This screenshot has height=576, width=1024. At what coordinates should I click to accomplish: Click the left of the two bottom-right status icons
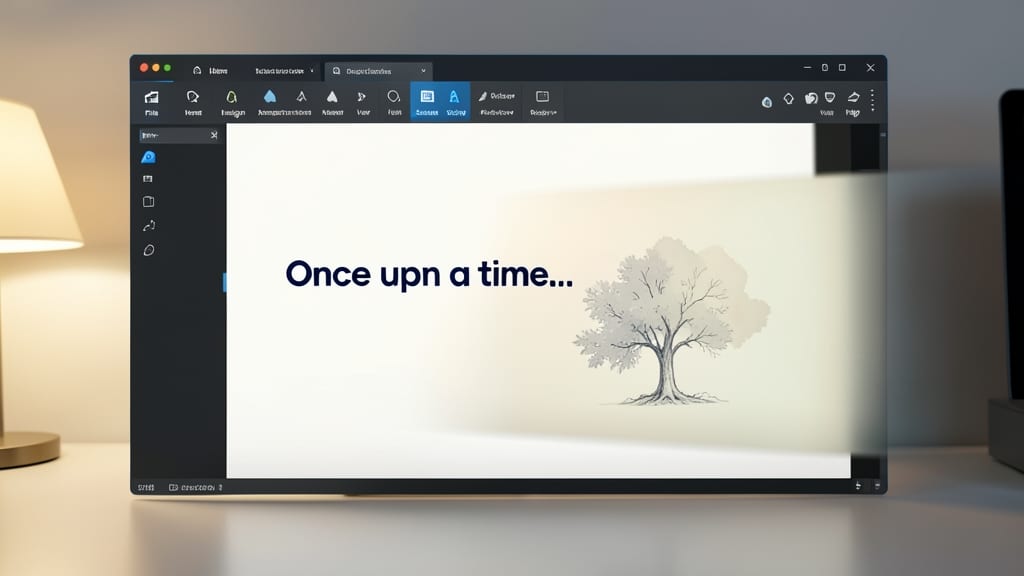click(858, 486)
